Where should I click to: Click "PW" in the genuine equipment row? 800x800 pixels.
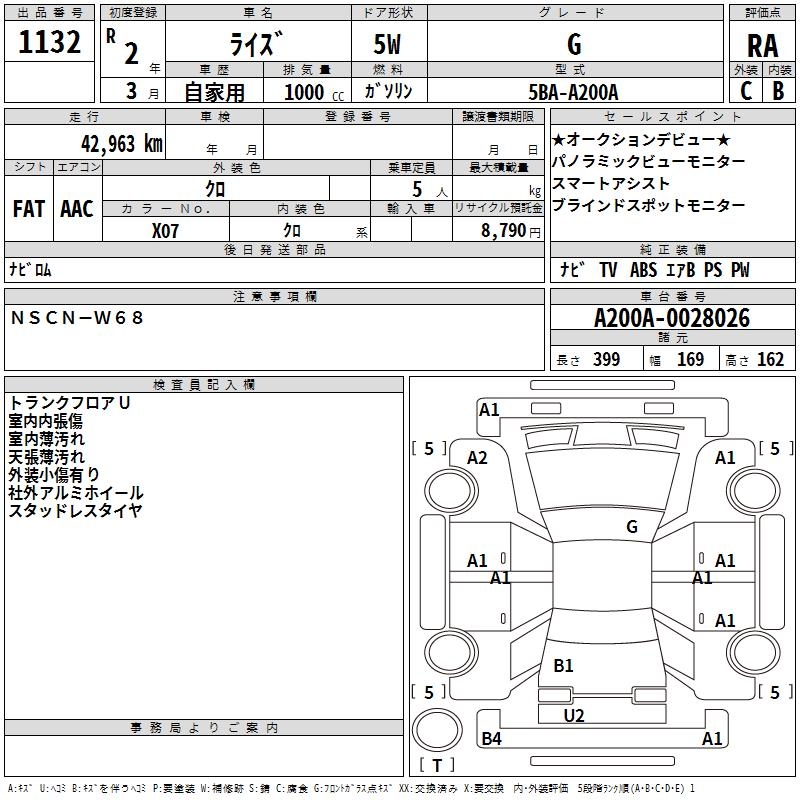click(x=740, y=269)
